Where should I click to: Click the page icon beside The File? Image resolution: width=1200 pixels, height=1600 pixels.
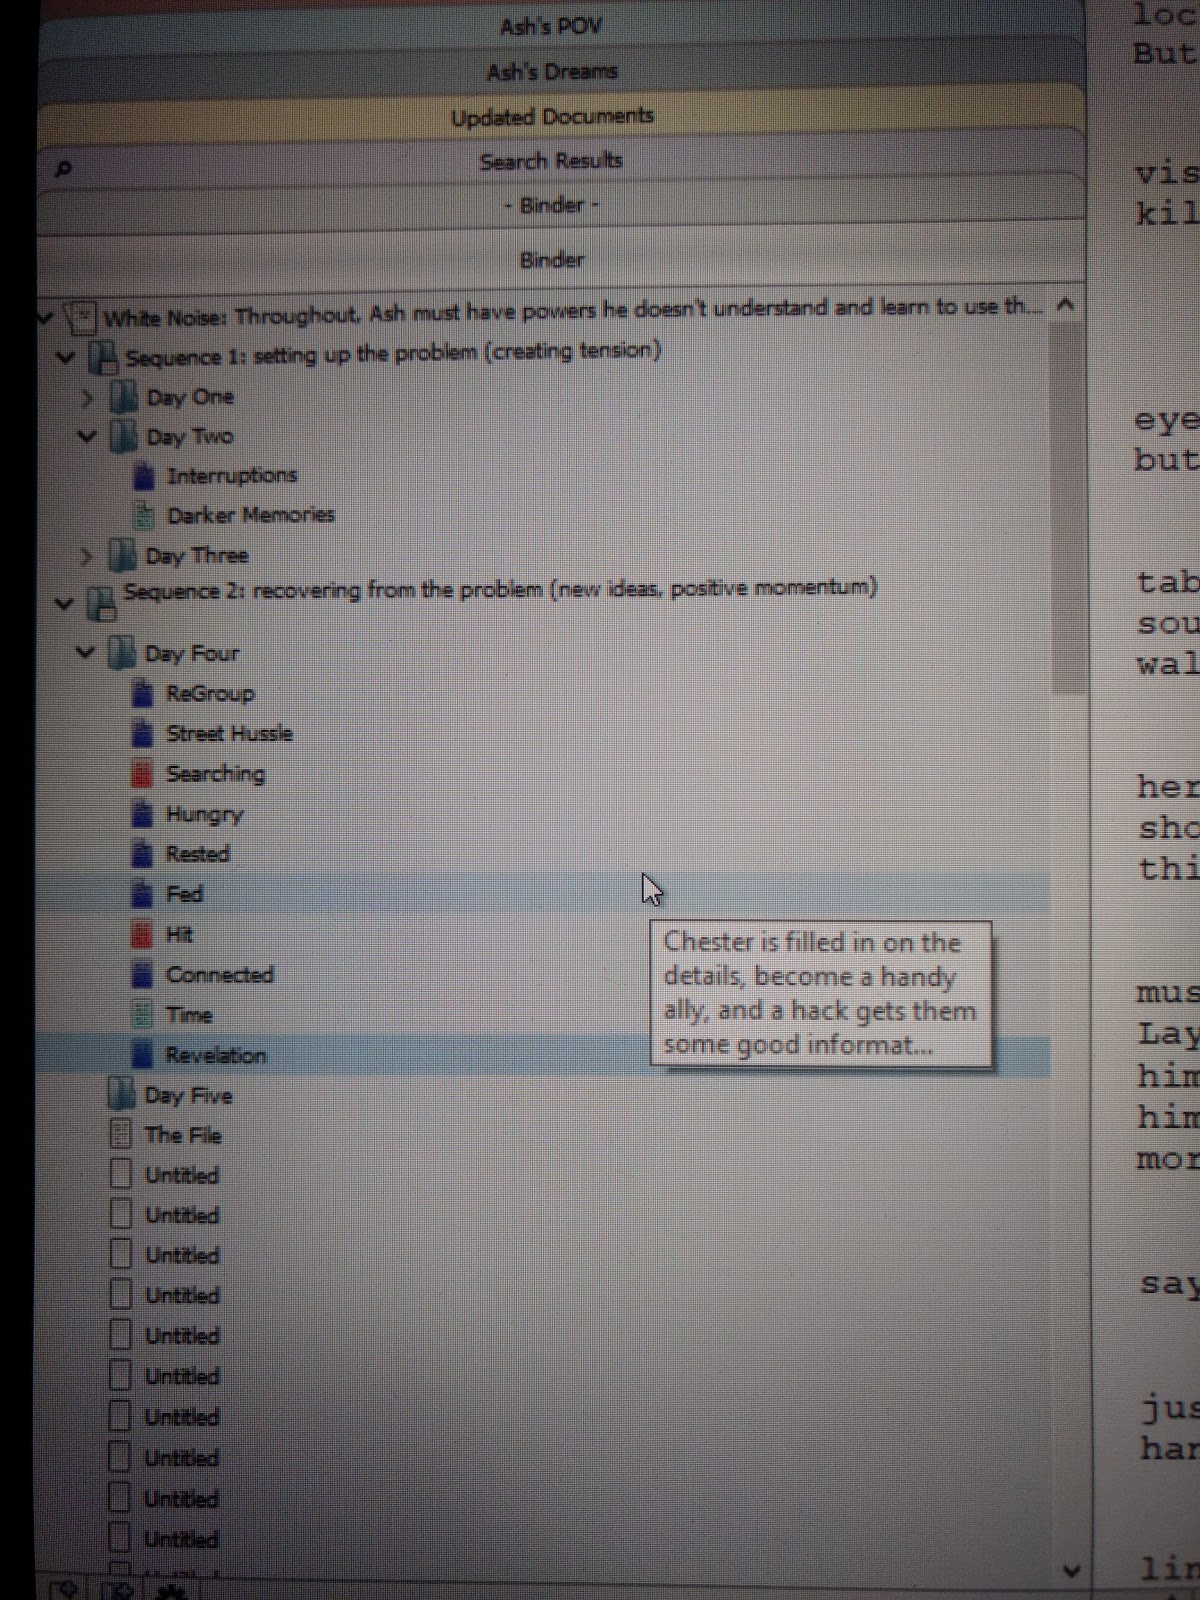(x=121, y=1134)
